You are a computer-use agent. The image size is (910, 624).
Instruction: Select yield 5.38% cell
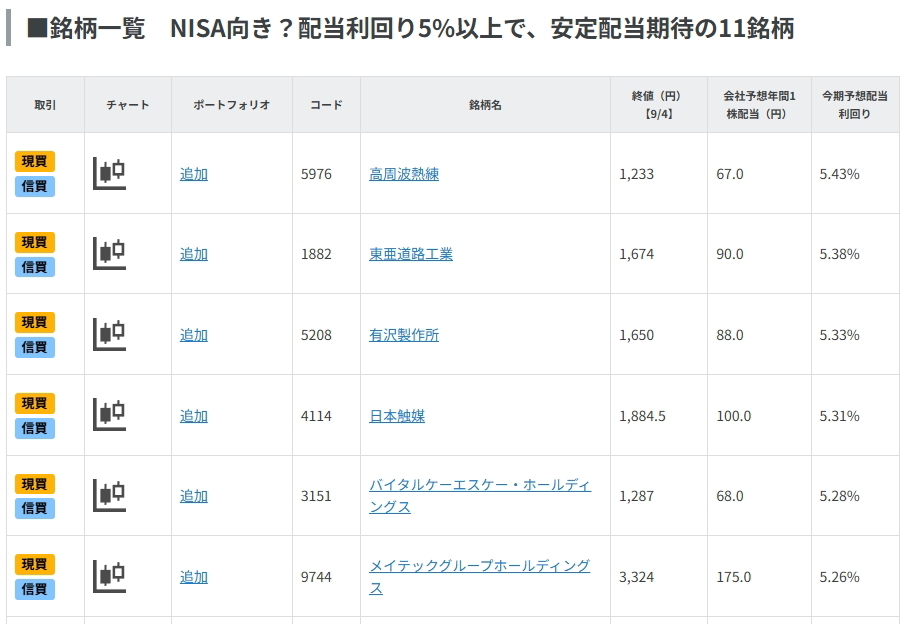click(855, 254)
